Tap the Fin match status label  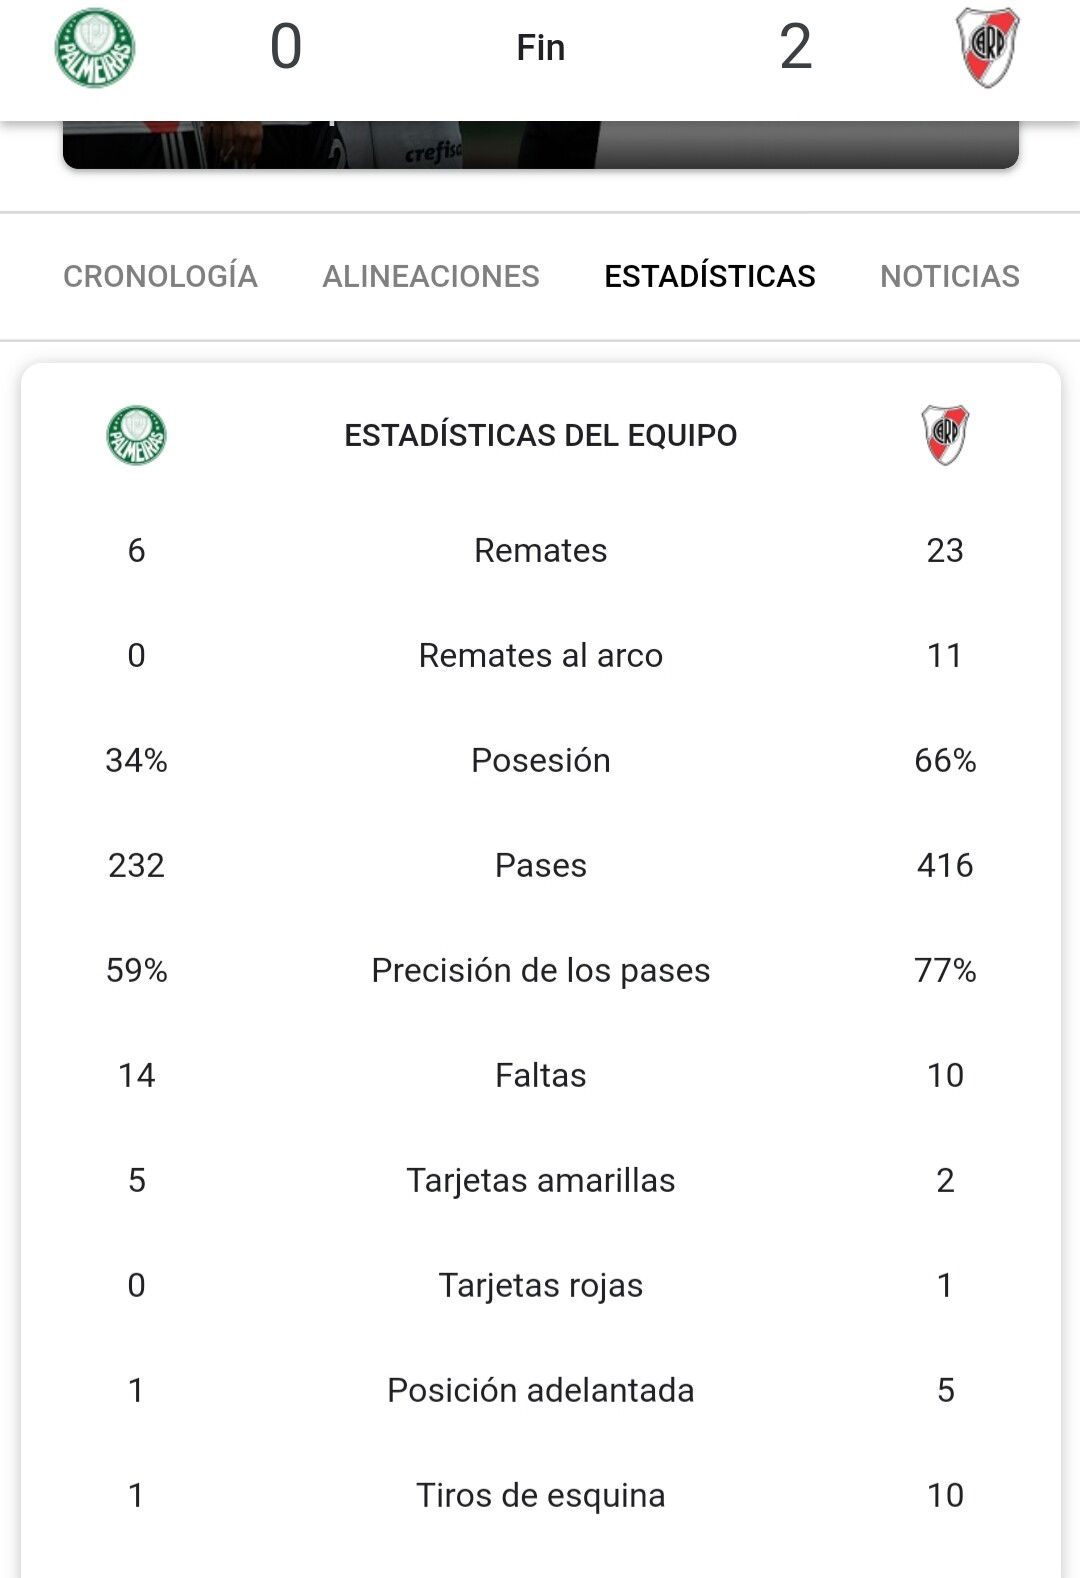[x=541, y=47]
